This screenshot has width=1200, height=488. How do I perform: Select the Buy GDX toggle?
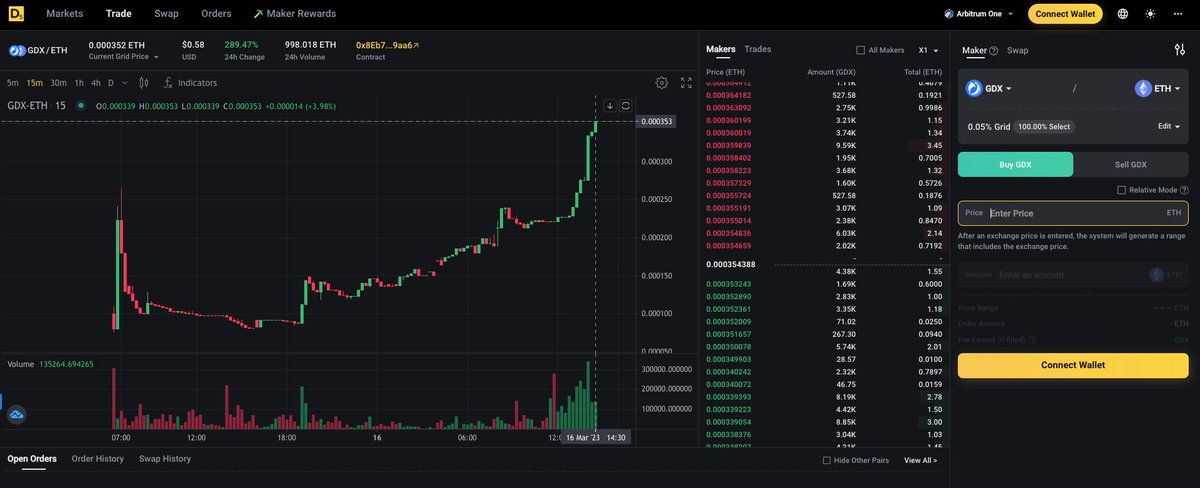point(1015,164)
